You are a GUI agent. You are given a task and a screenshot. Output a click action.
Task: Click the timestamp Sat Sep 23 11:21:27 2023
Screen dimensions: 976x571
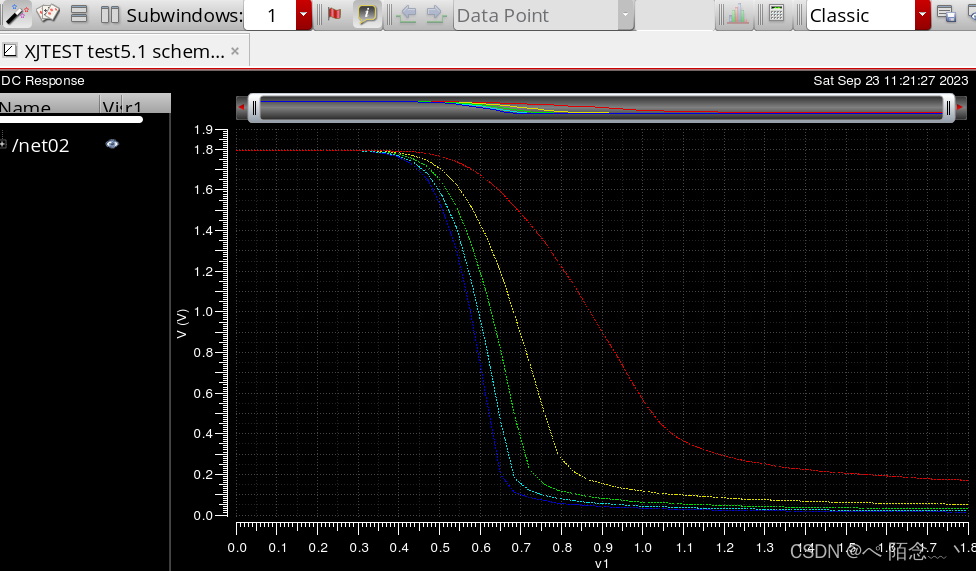891,81
